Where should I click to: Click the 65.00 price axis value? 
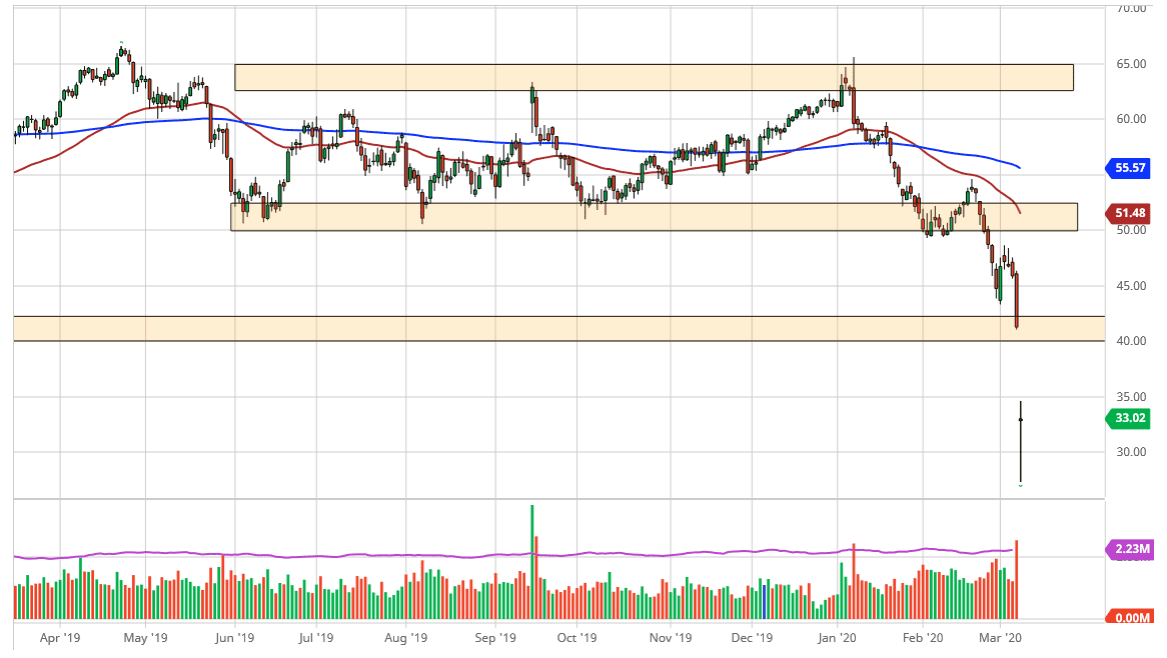coord(1131,64)
